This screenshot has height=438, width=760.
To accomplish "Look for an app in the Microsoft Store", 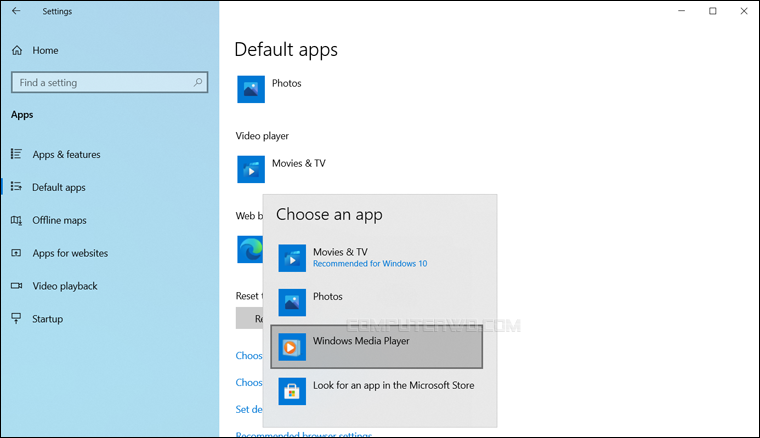I will pos(377,391).
